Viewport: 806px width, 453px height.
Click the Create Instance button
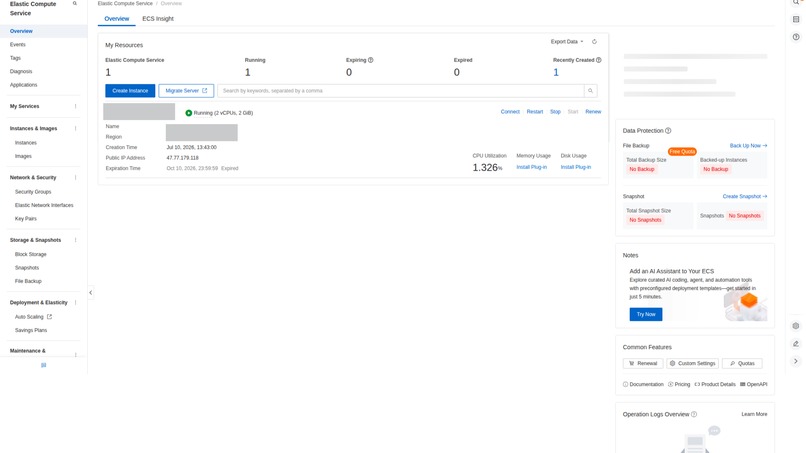click(x=130, y=91)
